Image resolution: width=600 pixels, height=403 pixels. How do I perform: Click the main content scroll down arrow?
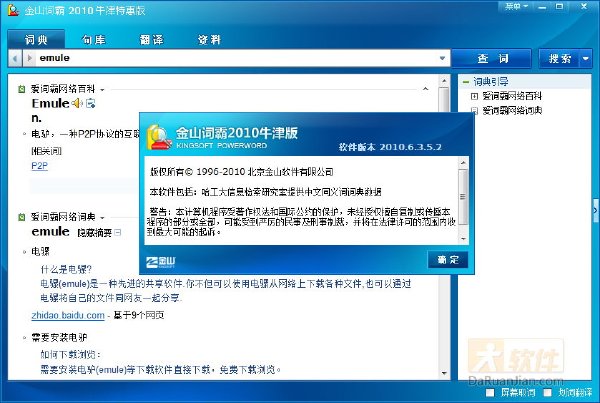[x=444, y=373]
